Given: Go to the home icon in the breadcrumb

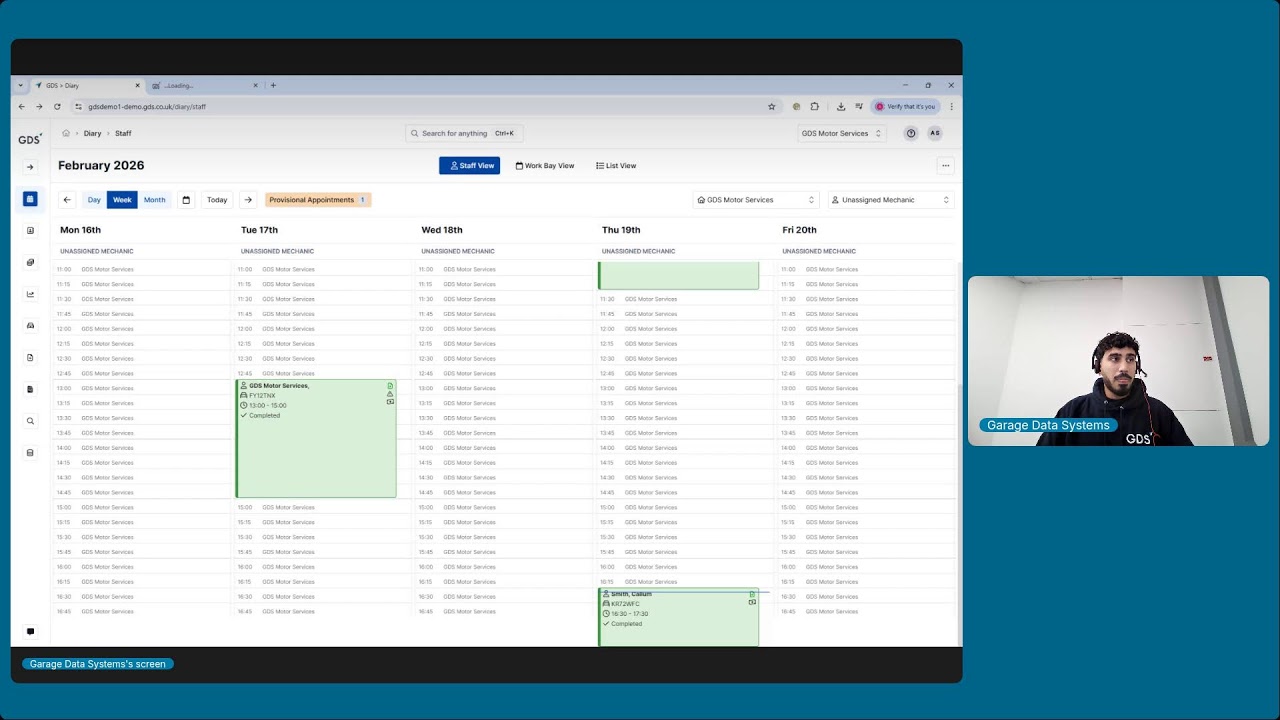Looking at the screenshot, I should (x=66, y=133).
